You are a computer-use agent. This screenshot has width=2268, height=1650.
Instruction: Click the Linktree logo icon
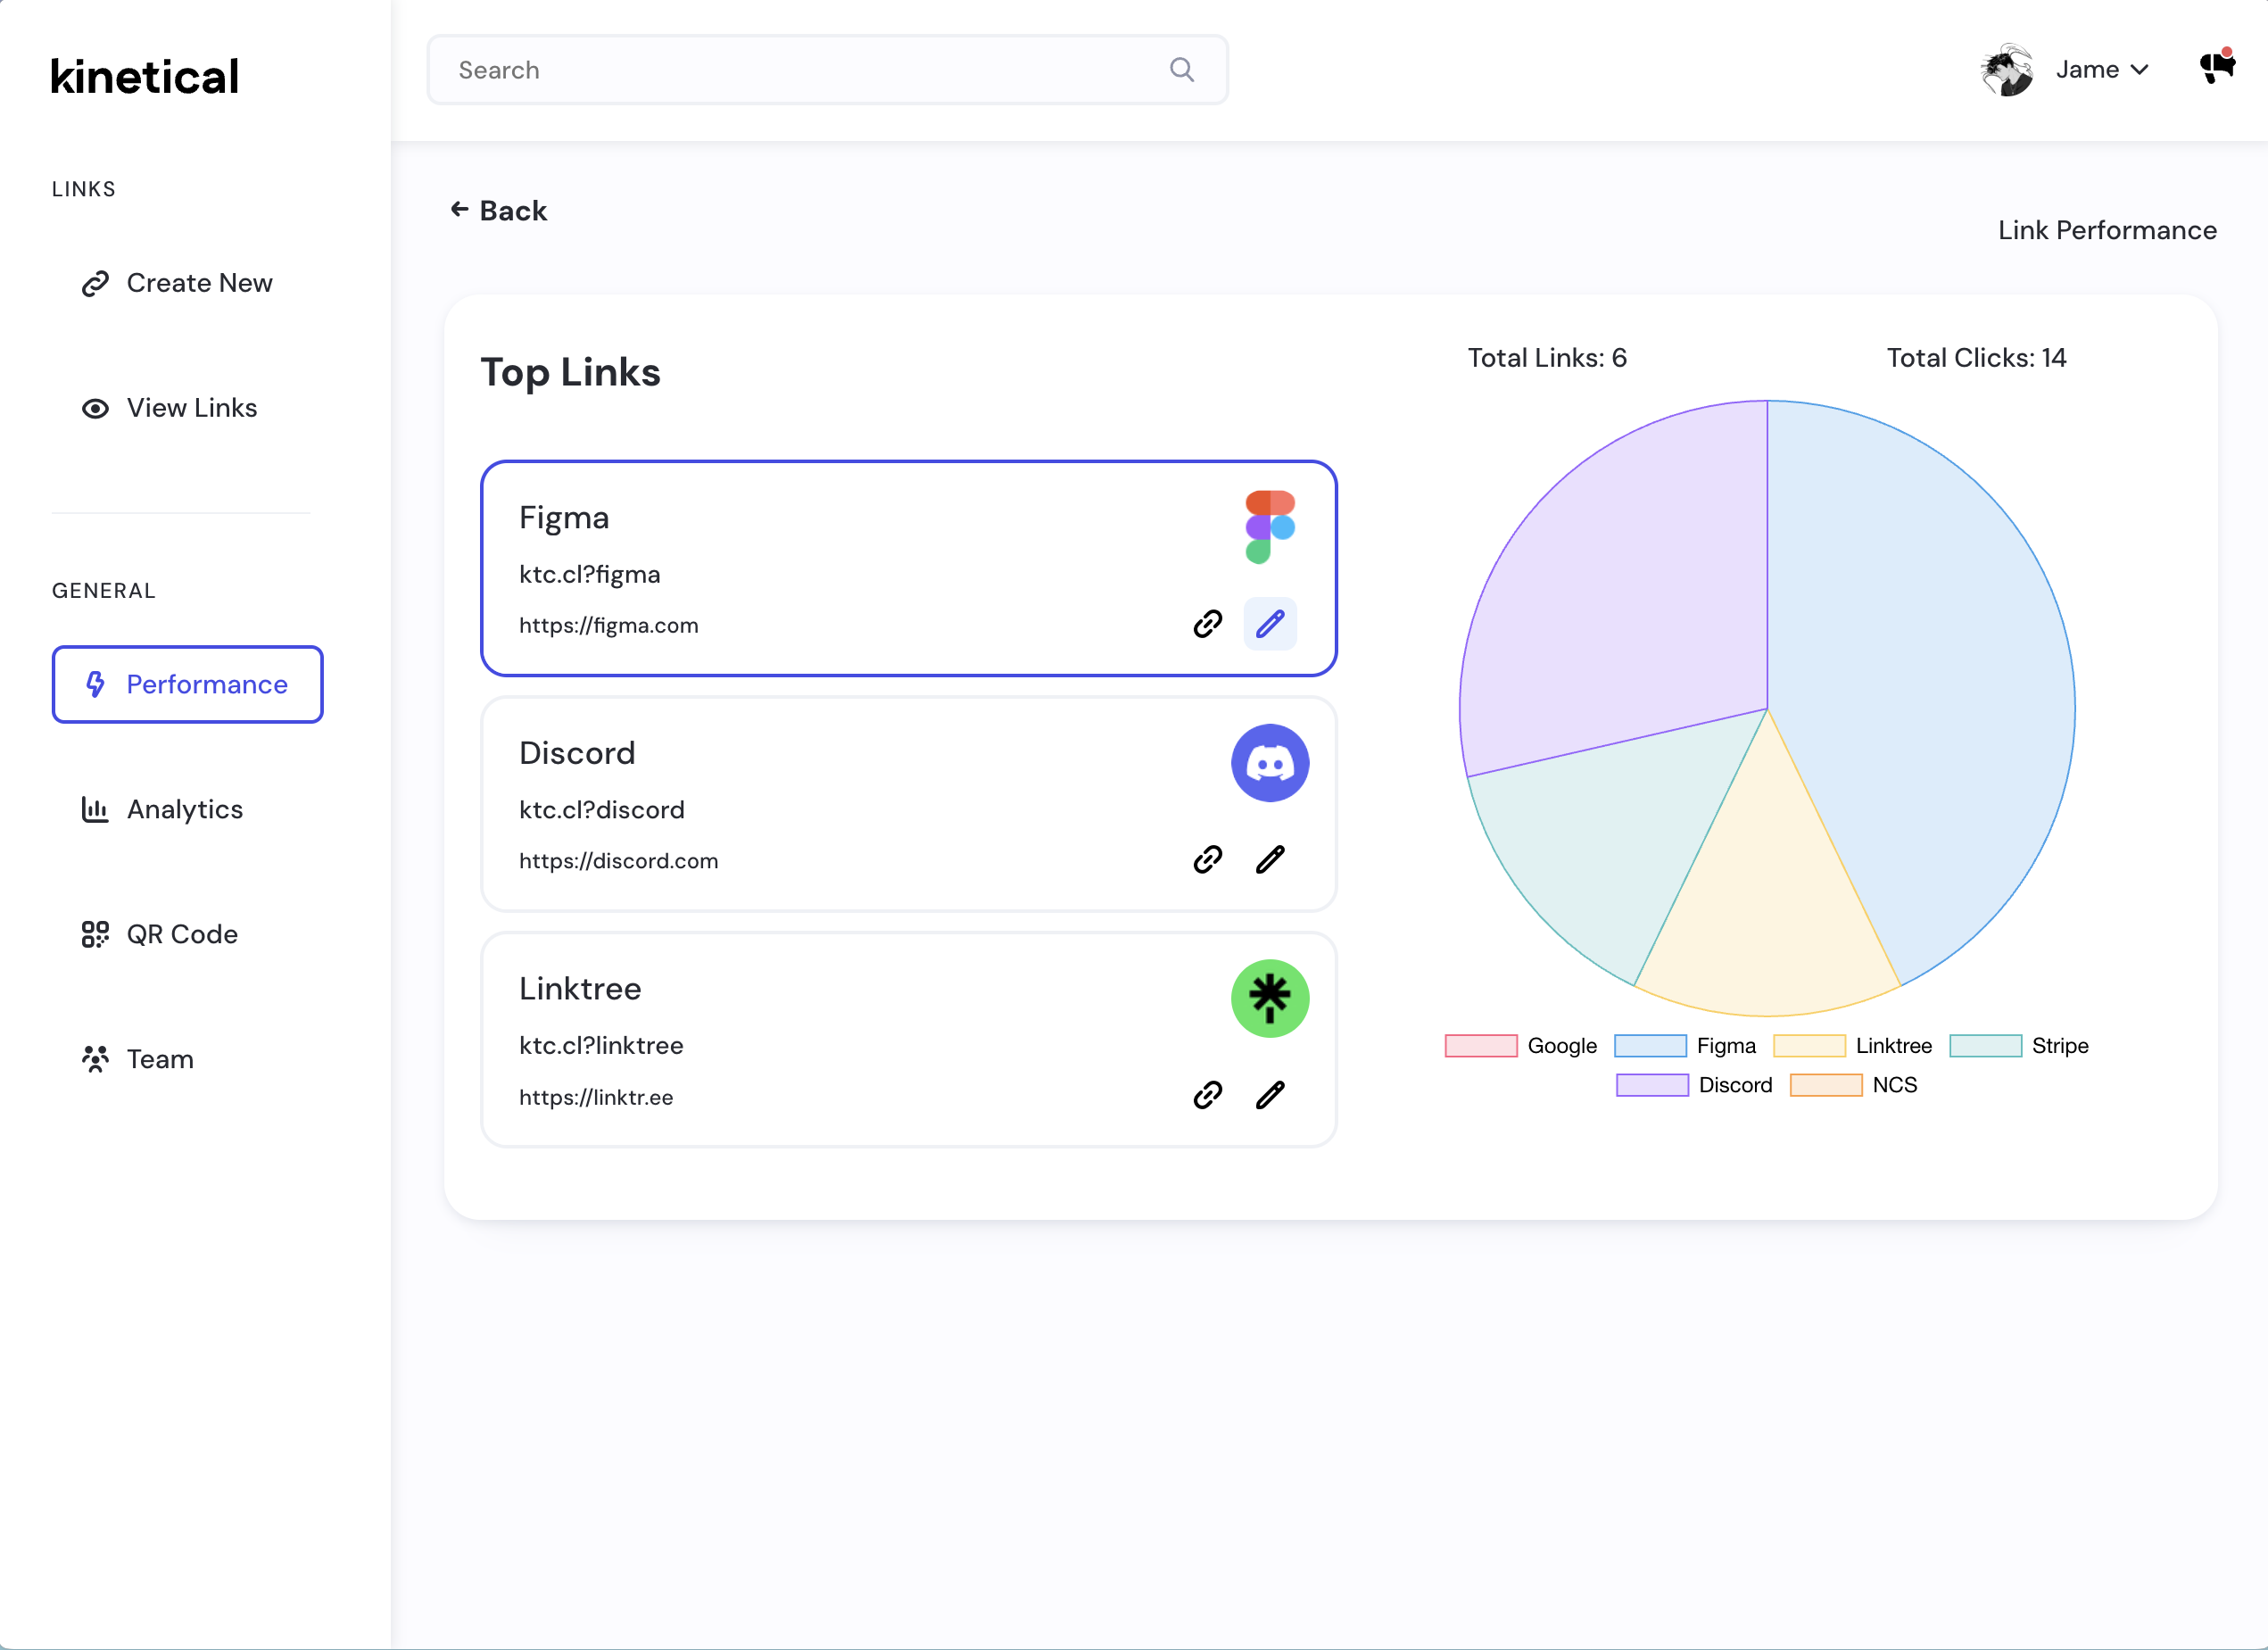(x=1270, y=998)
